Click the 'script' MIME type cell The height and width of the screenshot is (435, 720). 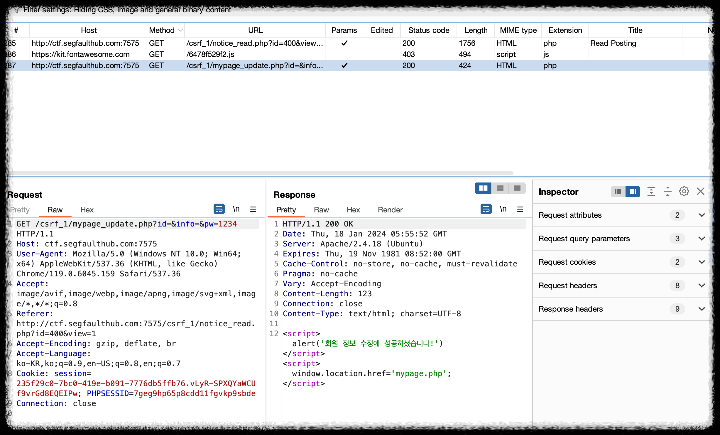tap(506, 54)
